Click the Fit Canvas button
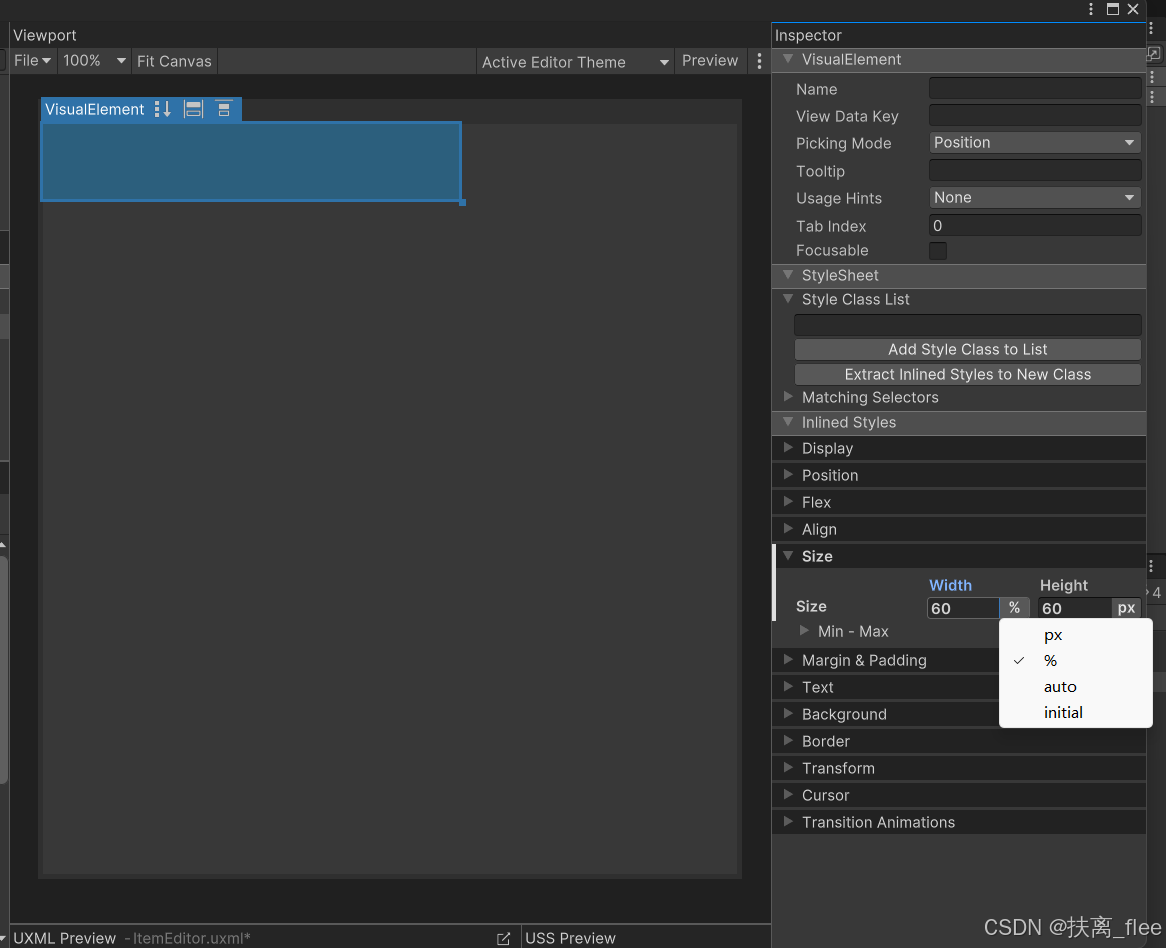Image resolution: width=1166 pixels, height=948 pixels. [x=174, y=60]
